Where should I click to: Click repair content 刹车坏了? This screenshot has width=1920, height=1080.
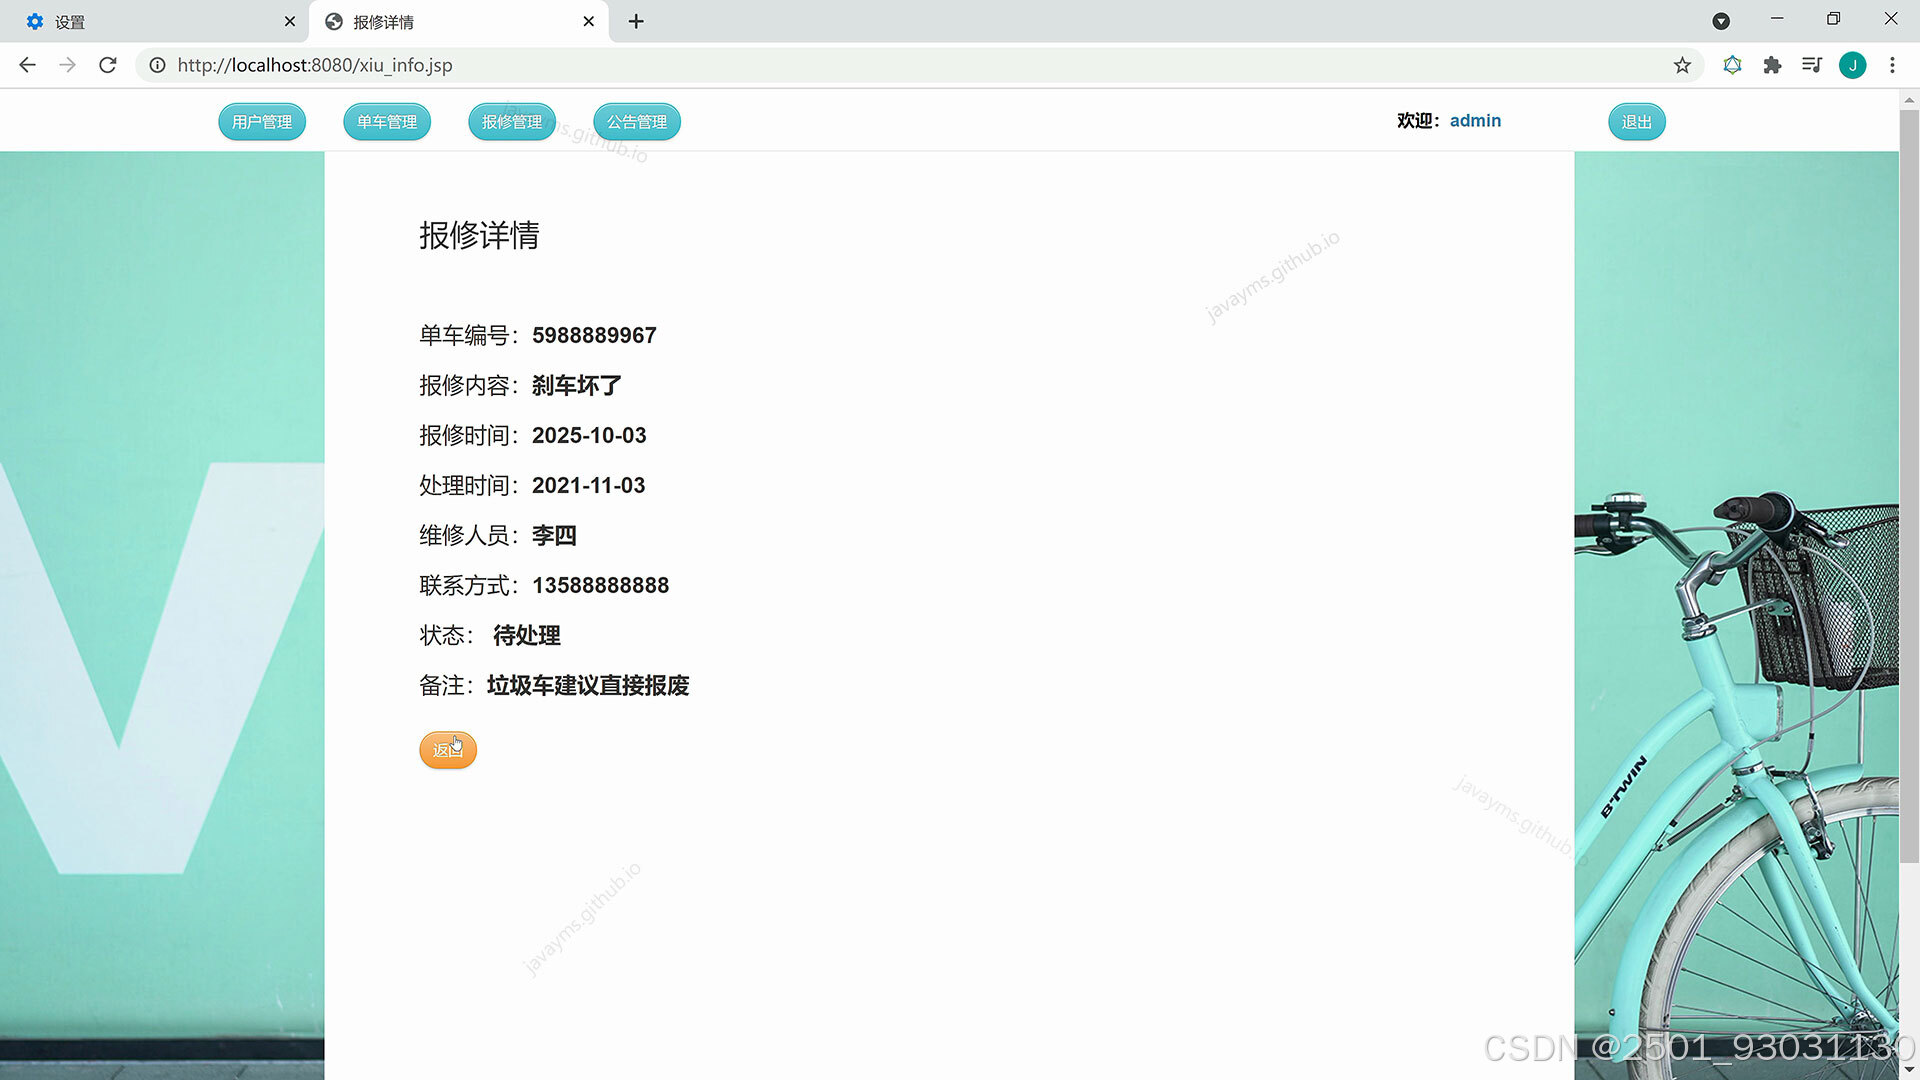(x=577, y=385)
